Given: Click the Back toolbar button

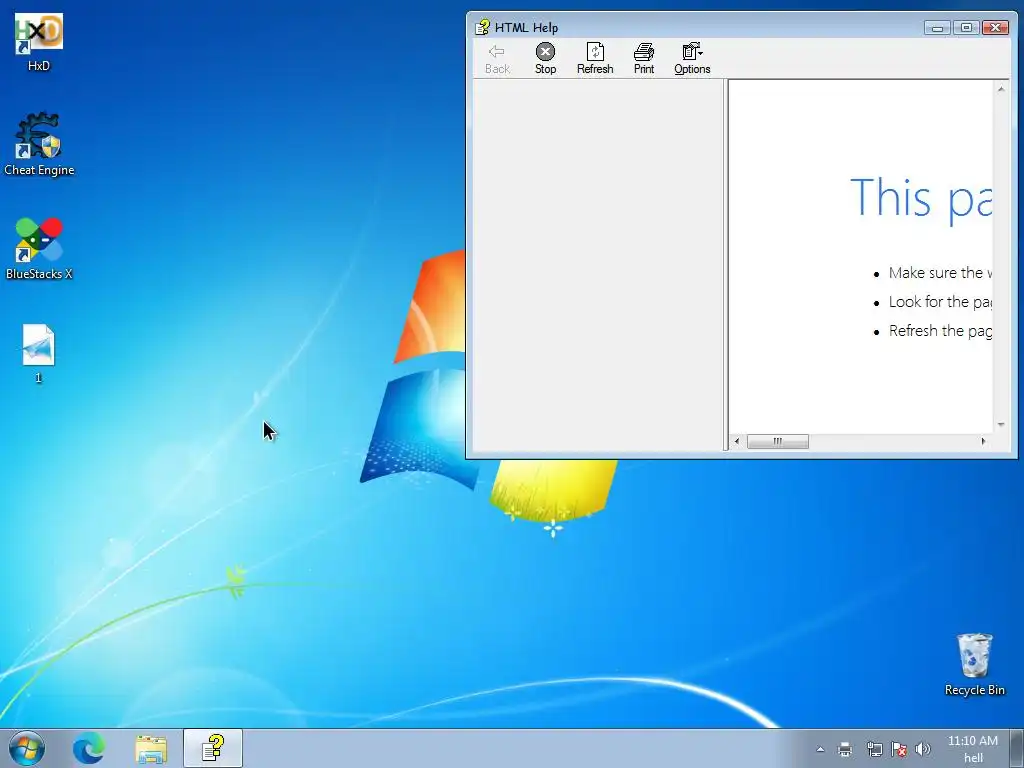Looking at the screenshot, I should (x=497, y=59).
